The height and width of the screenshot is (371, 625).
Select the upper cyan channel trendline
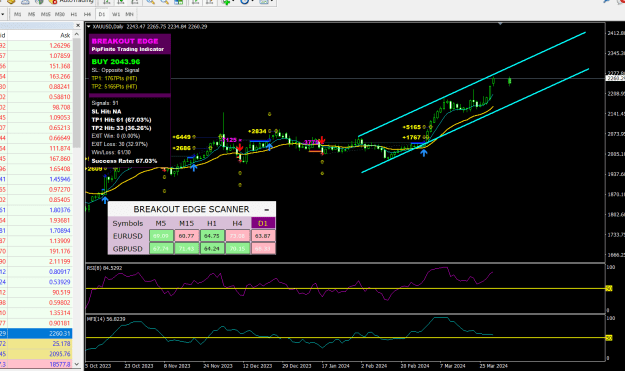pyautogui.click(x=472, y=84)
